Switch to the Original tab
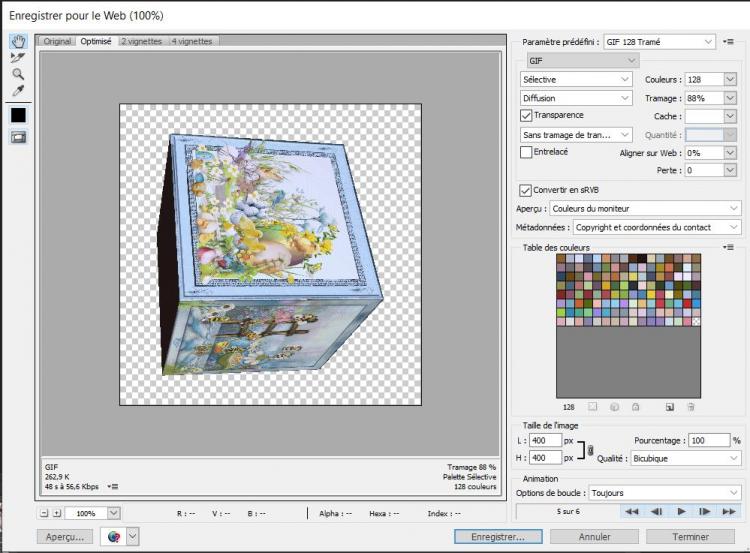The height and width of the screenshot is (553, 750). pyautogui.click(x=57, y=41)
